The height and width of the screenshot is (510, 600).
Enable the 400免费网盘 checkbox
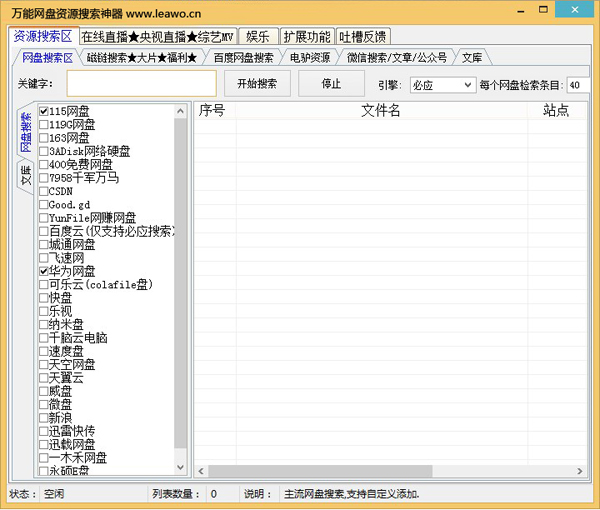(x=43, y=165)
